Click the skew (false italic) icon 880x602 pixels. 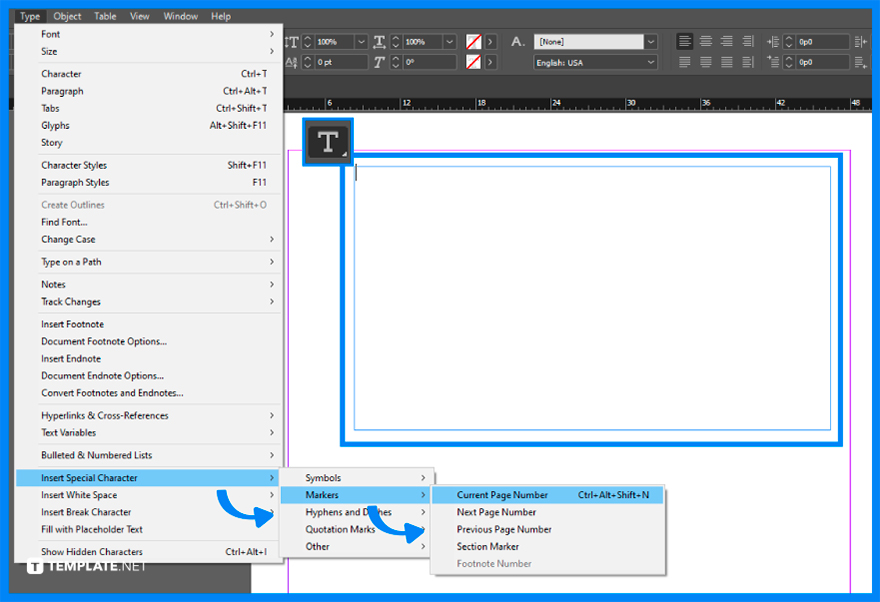coord(380,62)
